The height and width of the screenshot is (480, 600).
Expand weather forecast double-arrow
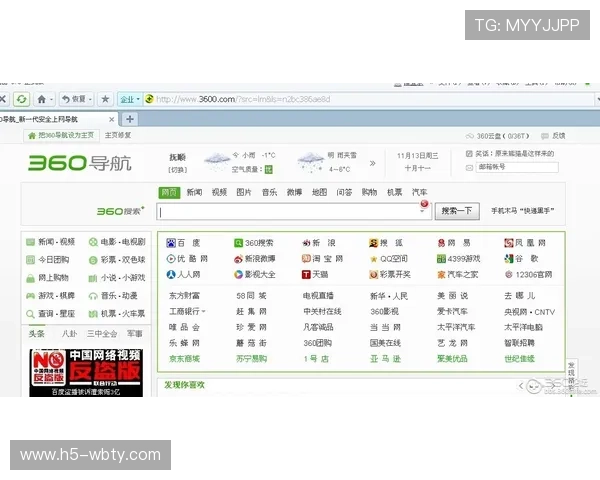coord(372,163)
